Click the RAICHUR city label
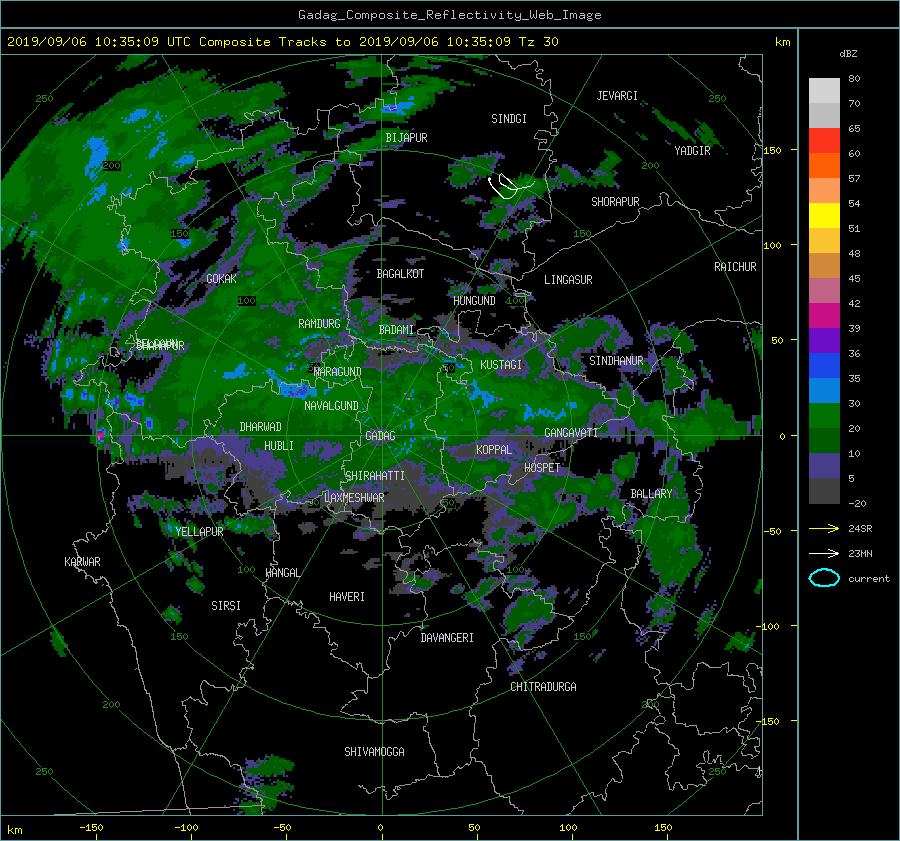This screenshot has width=900, height=841. click(x=735, y=267)
